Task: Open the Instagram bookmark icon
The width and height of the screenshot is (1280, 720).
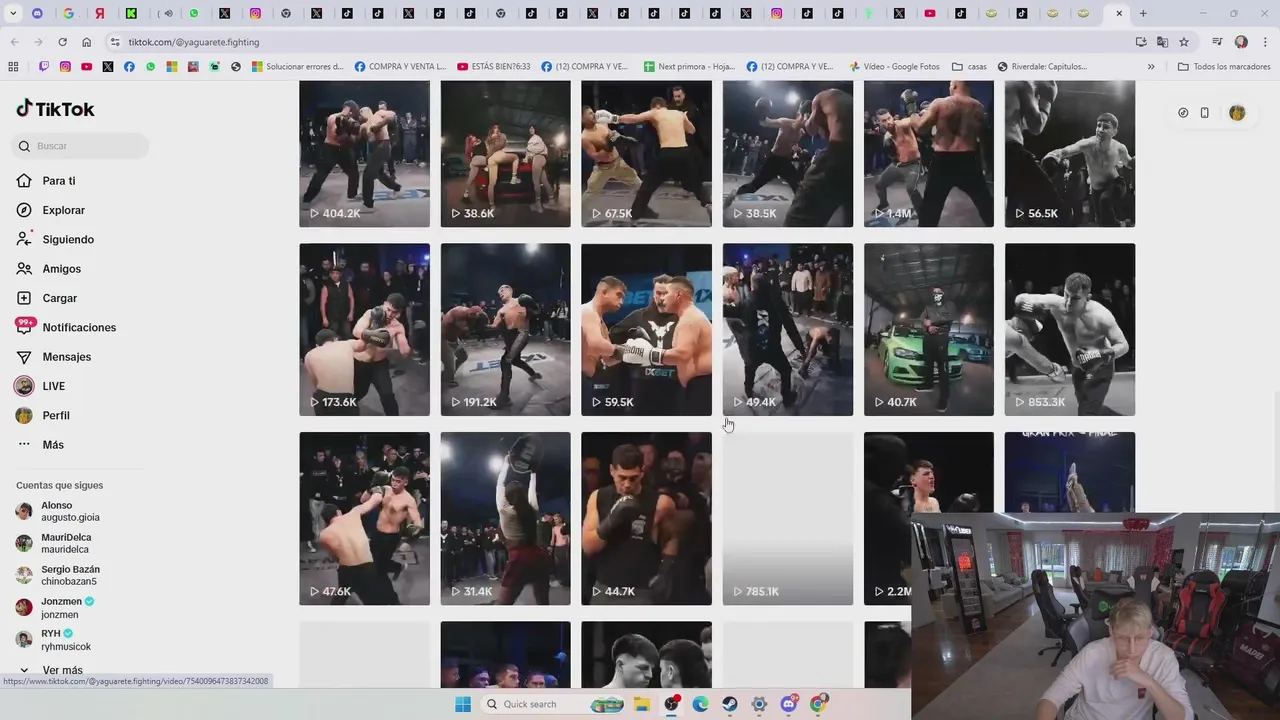Action: [65, 67]
